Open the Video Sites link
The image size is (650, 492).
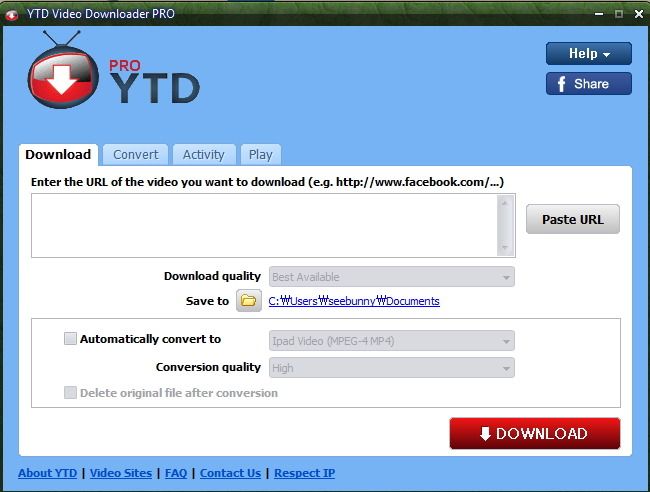[121, 473]
